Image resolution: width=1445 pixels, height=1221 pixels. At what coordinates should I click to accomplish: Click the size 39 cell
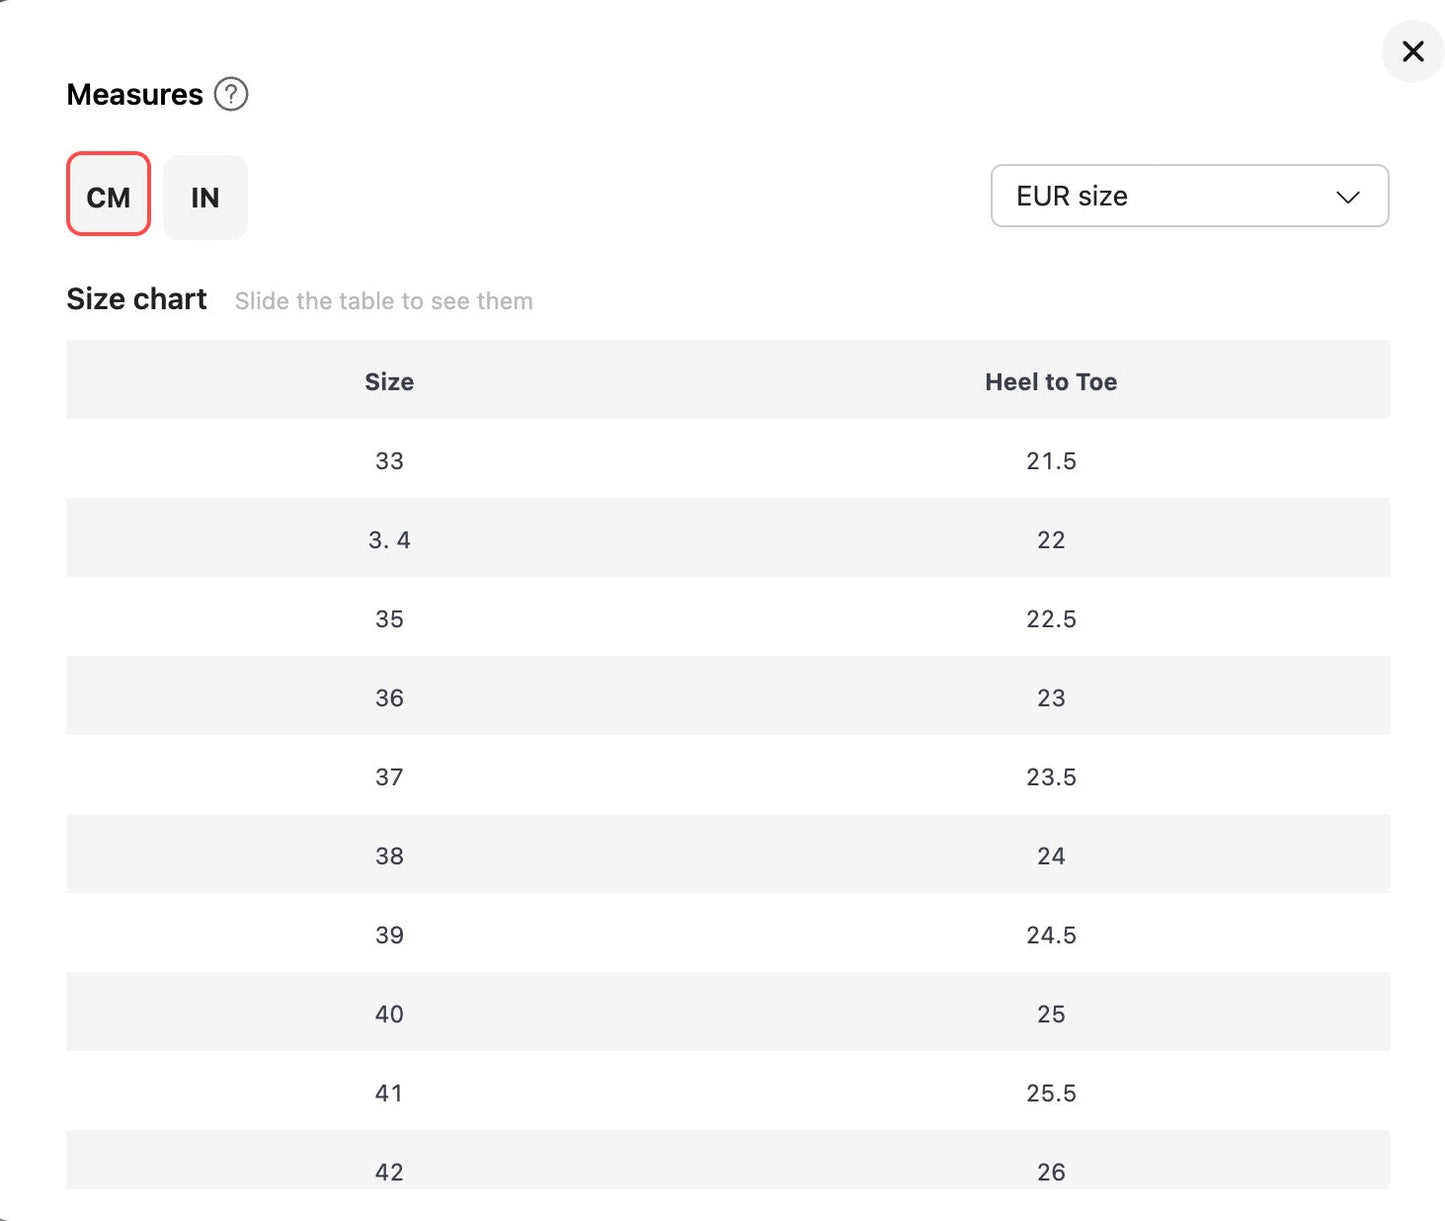coord(389,935)
